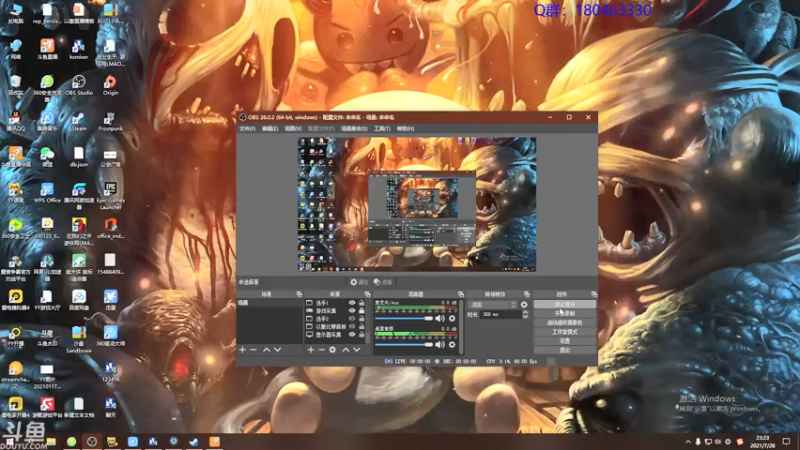Open Origin desktop shortcut

(x=110, y=86)
